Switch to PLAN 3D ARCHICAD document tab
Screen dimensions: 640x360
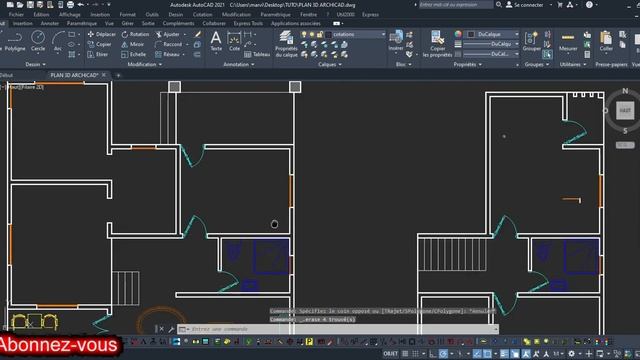tap(74, 75)
